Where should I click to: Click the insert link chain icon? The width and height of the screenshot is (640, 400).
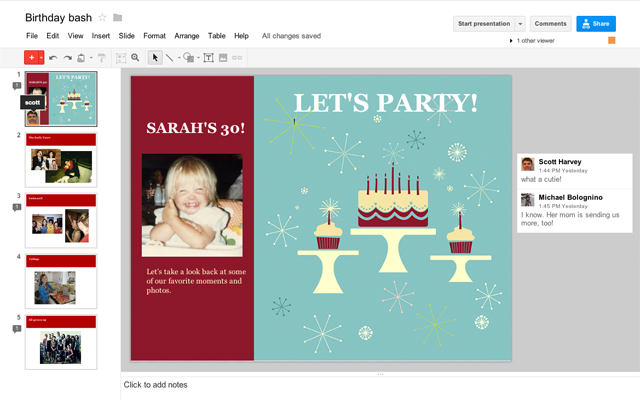237,58
